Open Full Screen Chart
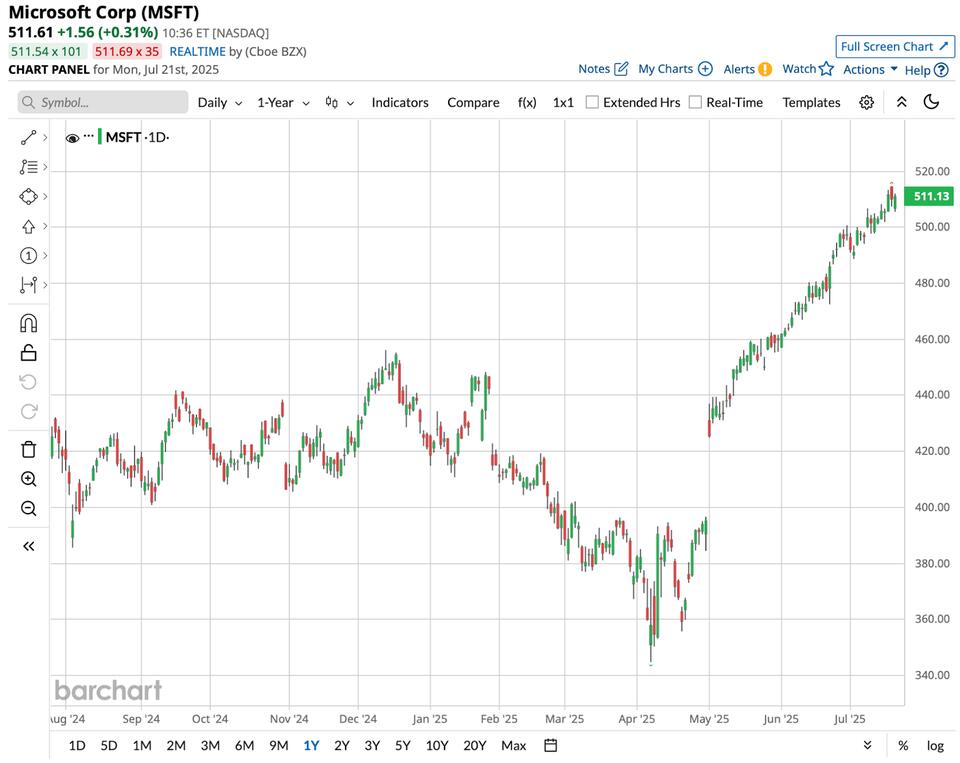960x763 pixels. click(894, 47)
